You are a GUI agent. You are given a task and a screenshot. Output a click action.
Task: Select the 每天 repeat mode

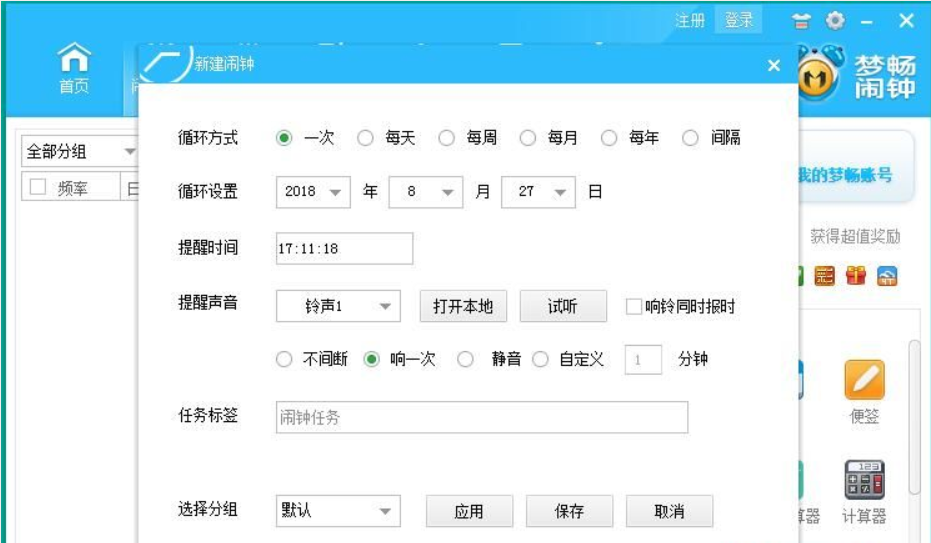pyautogui.click(x=365, y=138)
